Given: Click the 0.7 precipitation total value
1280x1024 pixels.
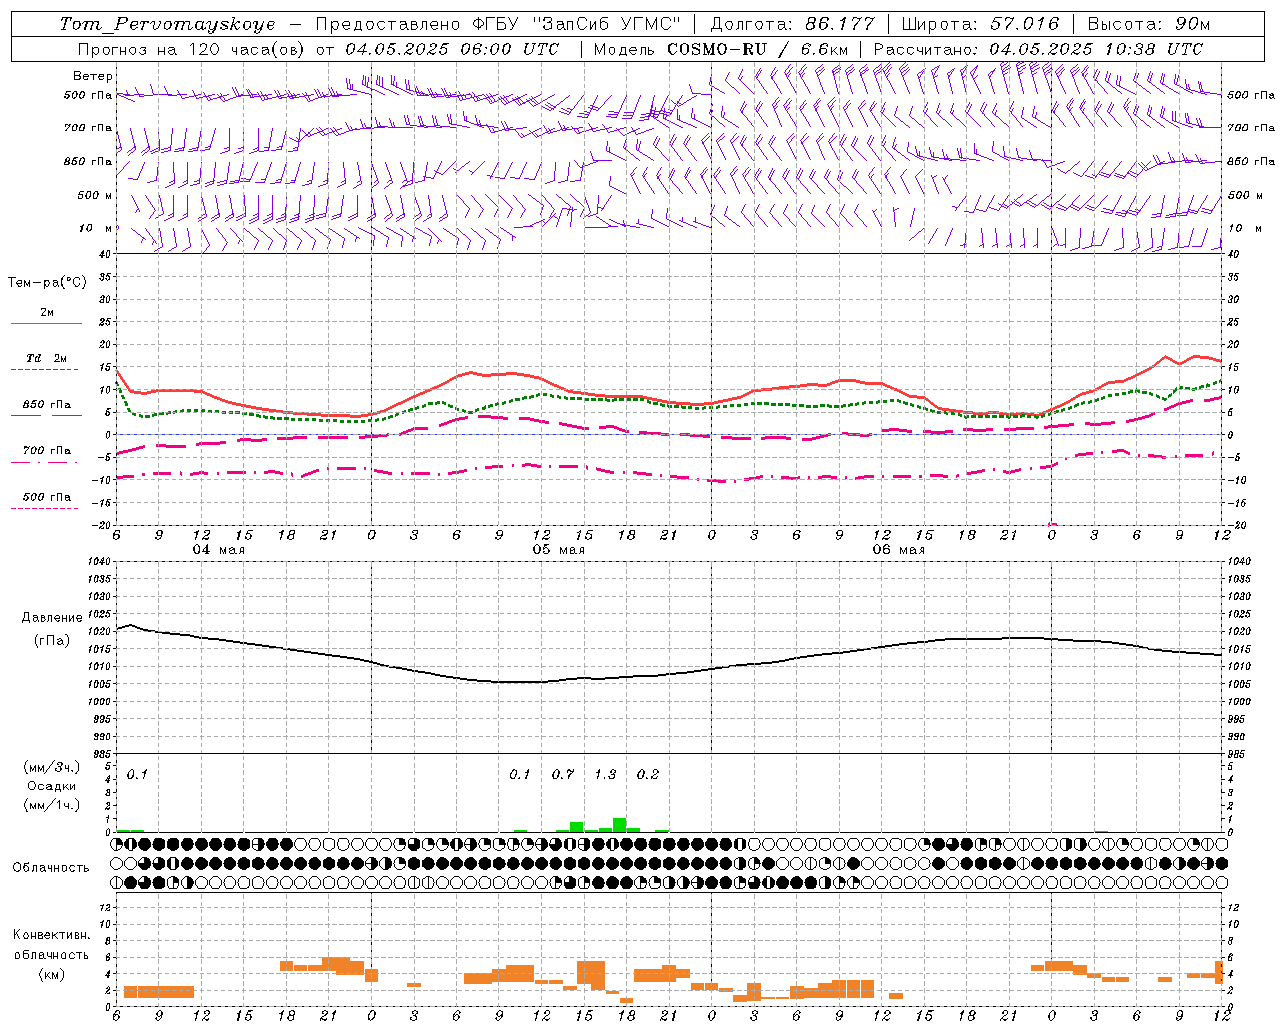Looking at the screenshot, I should click(563, 775).
